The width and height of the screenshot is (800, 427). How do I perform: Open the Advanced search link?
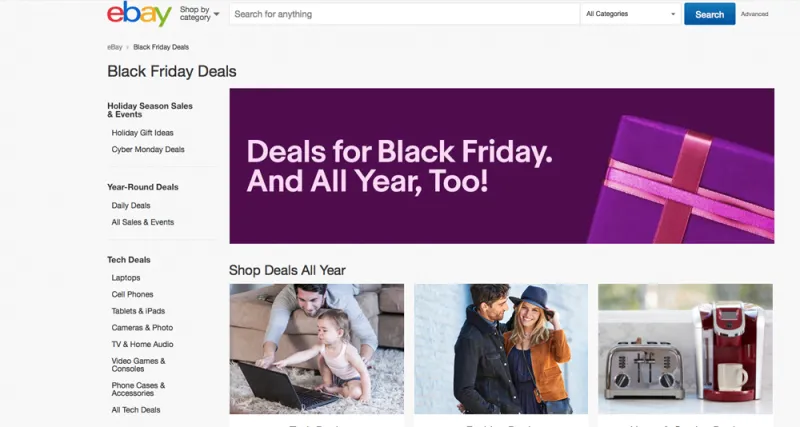(x=755, y=15)
